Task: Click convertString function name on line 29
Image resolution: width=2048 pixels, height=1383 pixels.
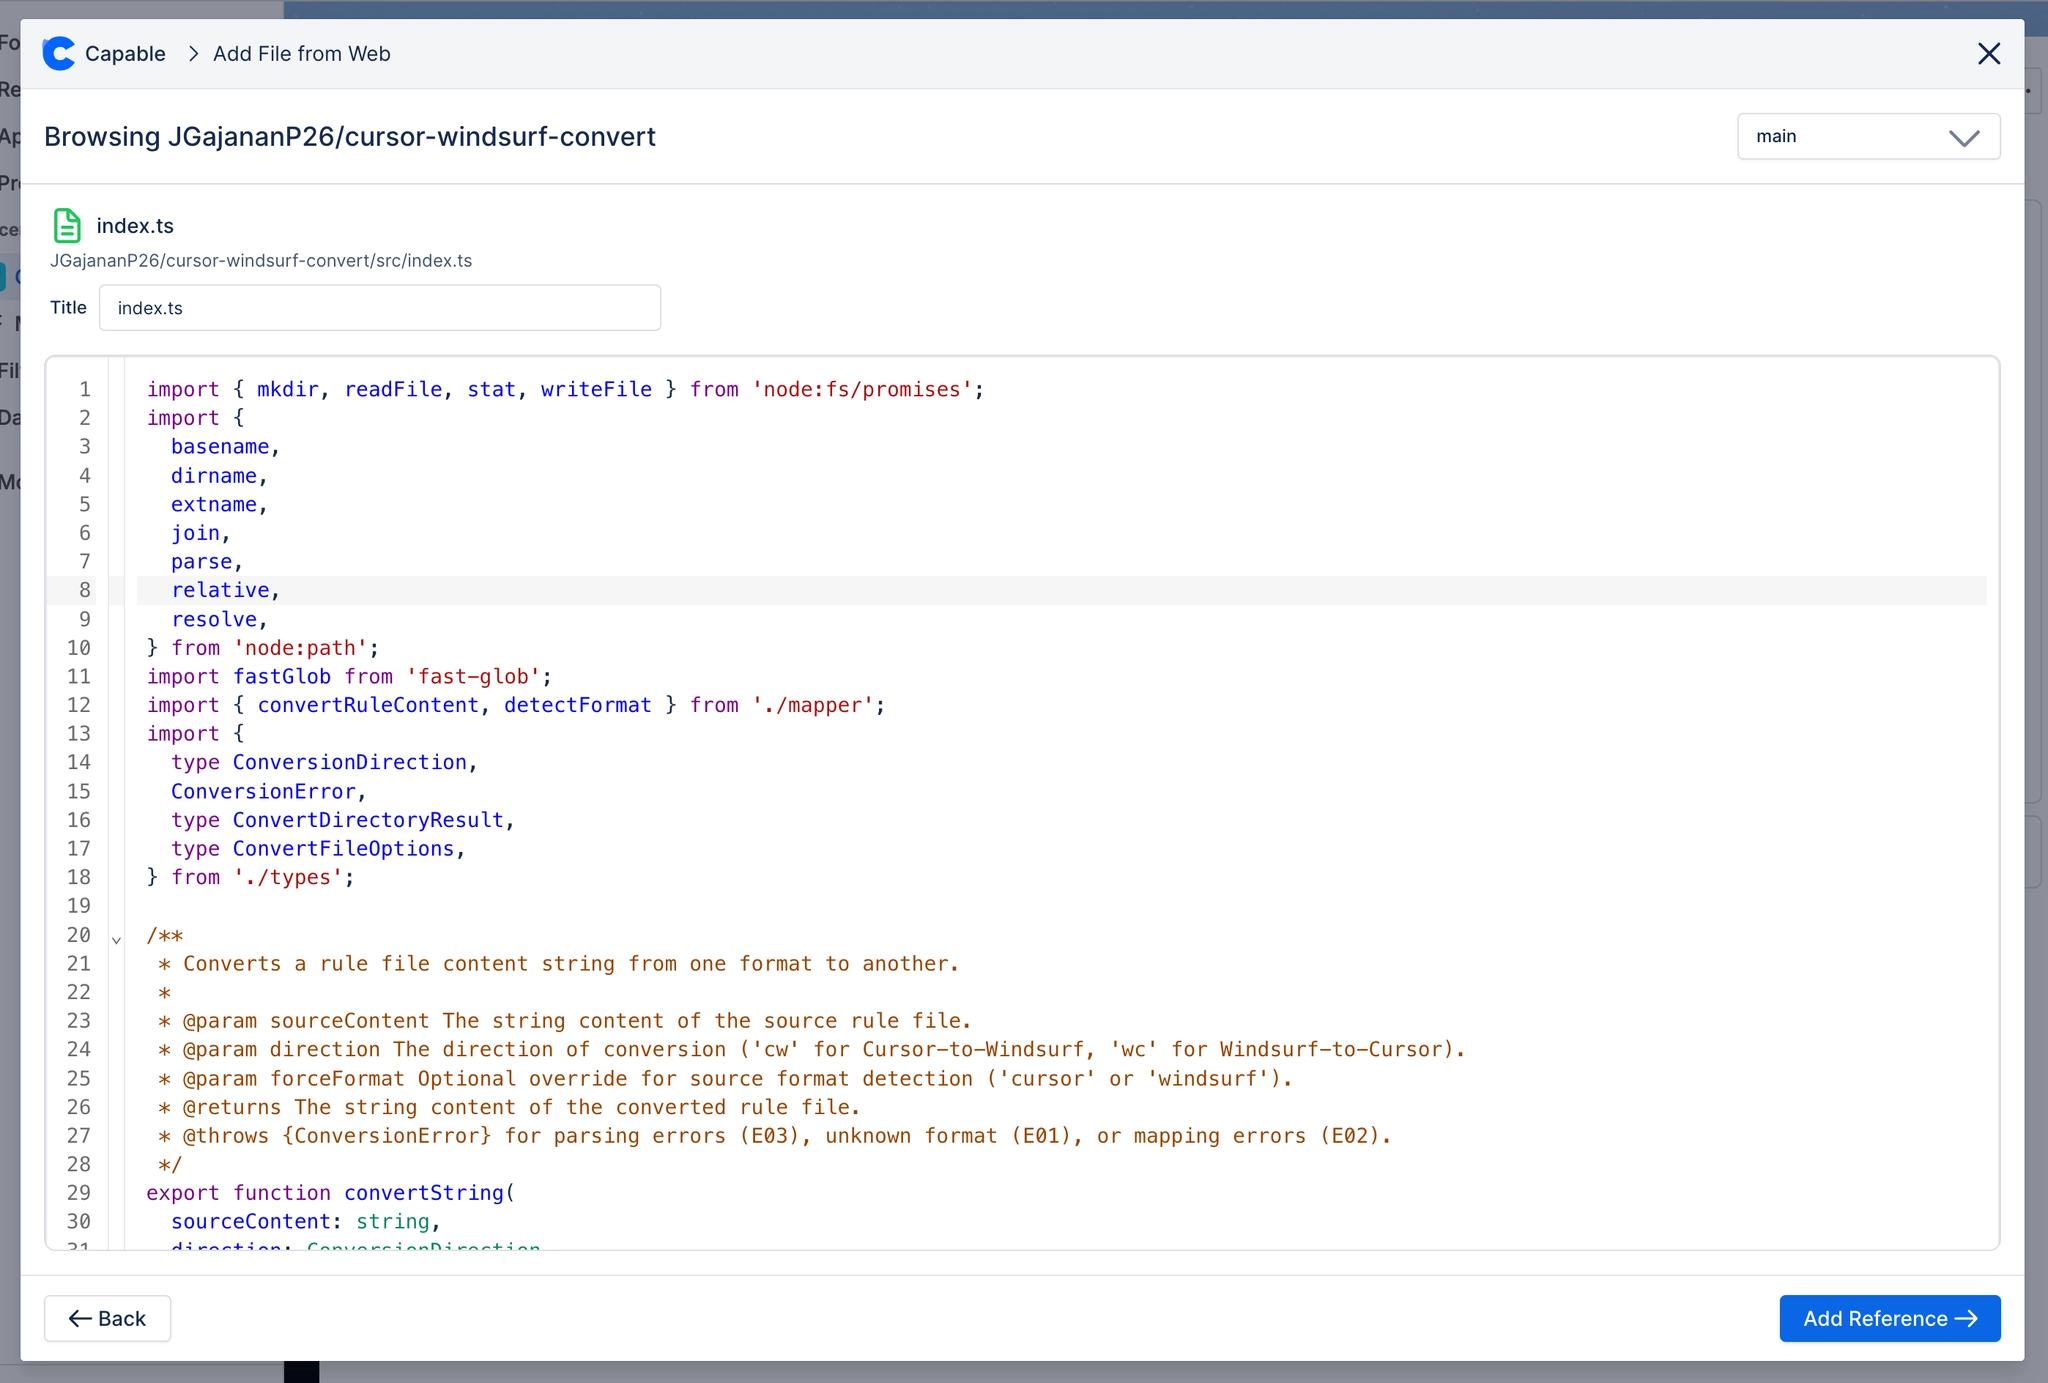Action: pos(424,1193)
